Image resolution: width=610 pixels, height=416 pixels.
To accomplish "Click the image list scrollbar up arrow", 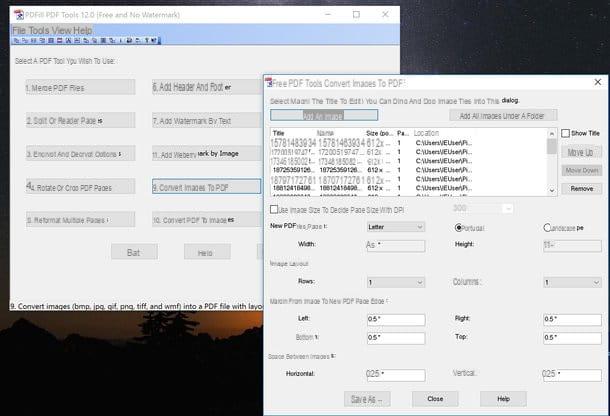I will (552, 133).
